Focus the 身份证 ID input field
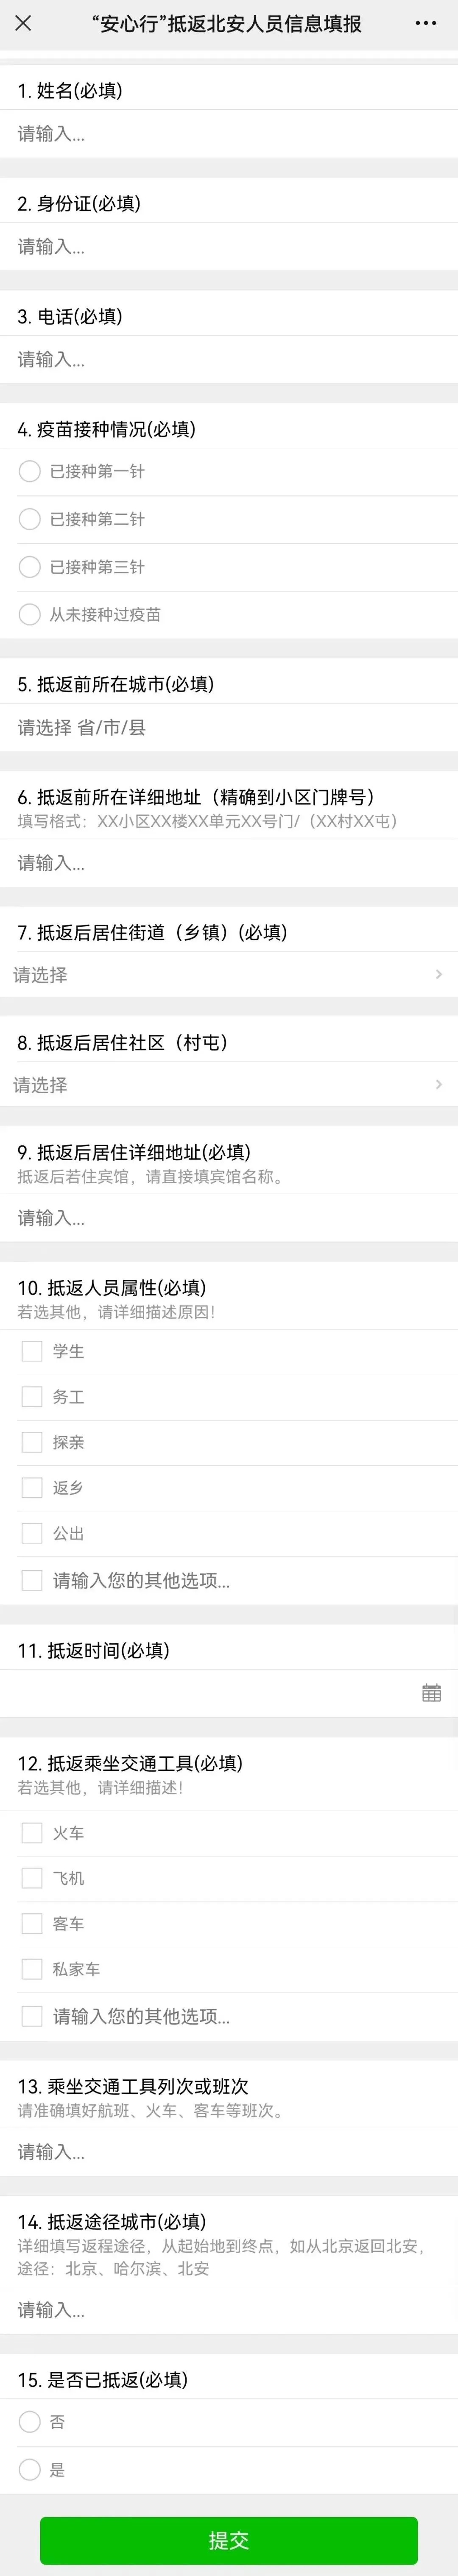Image resolution: width=458 pixels, height=2576 pixels. click(229, 246)
